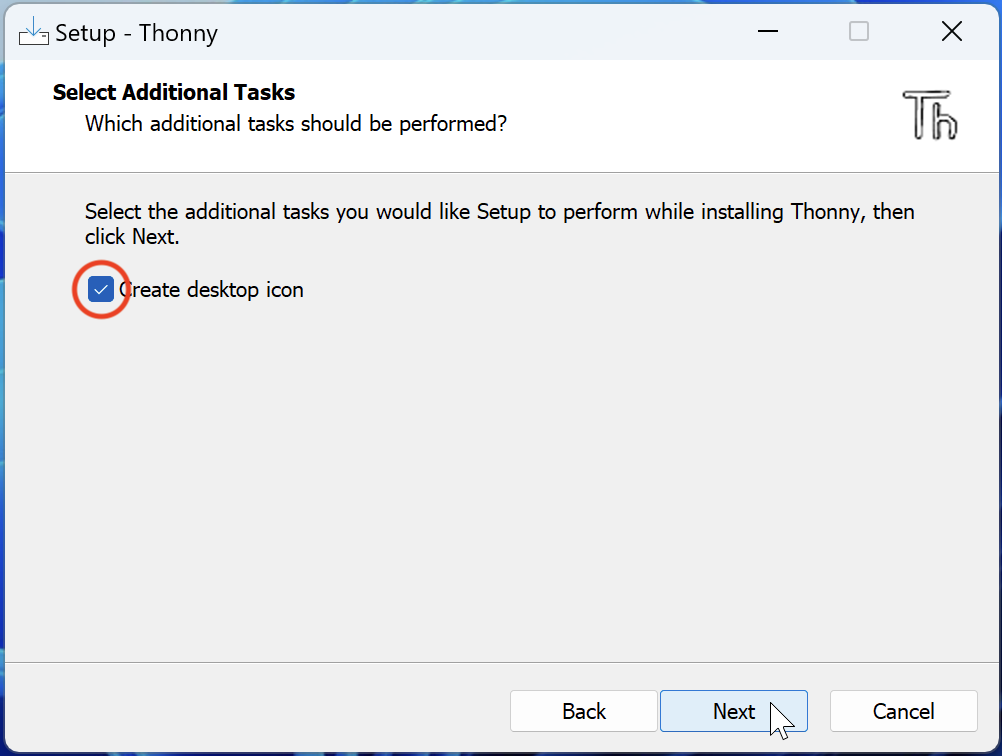Click the instruction line starting 'Select the additional tasks'
Image resolution: width=1002 pixels, height=756 pixels.
(499, 212)
